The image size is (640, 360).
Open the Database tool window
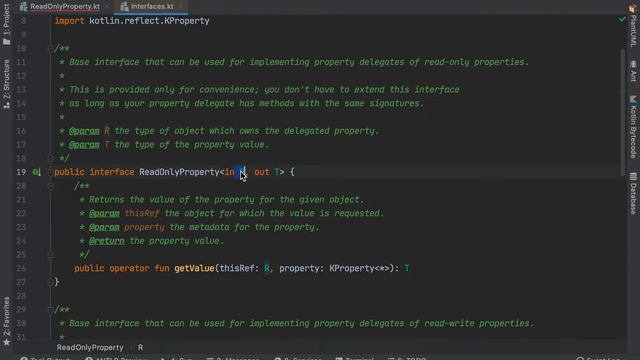pos(633,193)
